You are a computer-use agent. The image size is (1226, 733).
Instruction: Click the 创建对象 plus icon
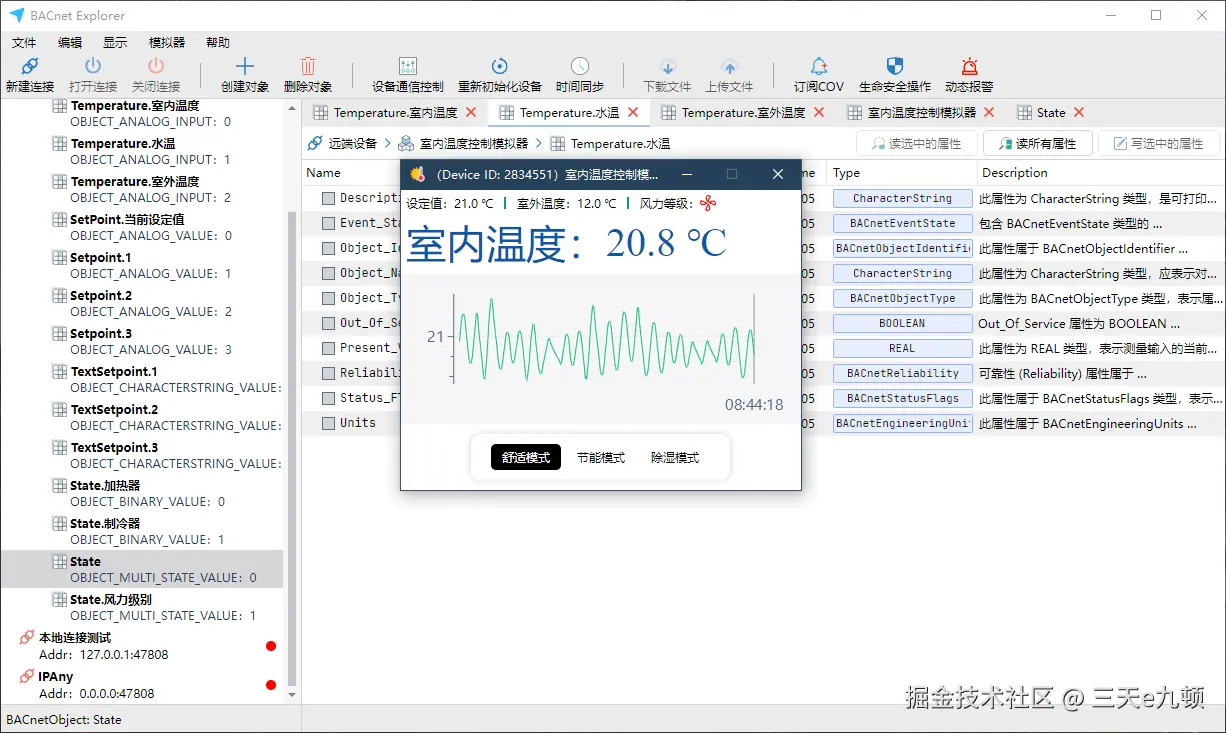[245, 66]
